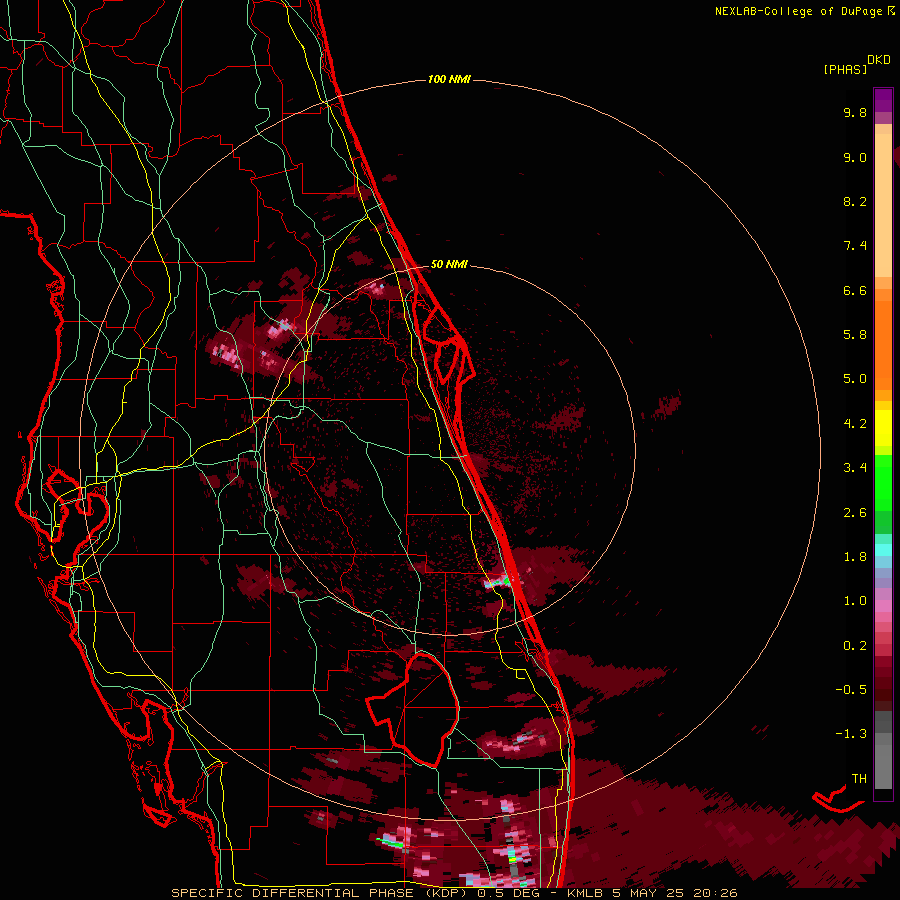Select the 100 NMI range ring label
Screen dimensions: 900x900
pyautogui.click(x=449, y=79)
